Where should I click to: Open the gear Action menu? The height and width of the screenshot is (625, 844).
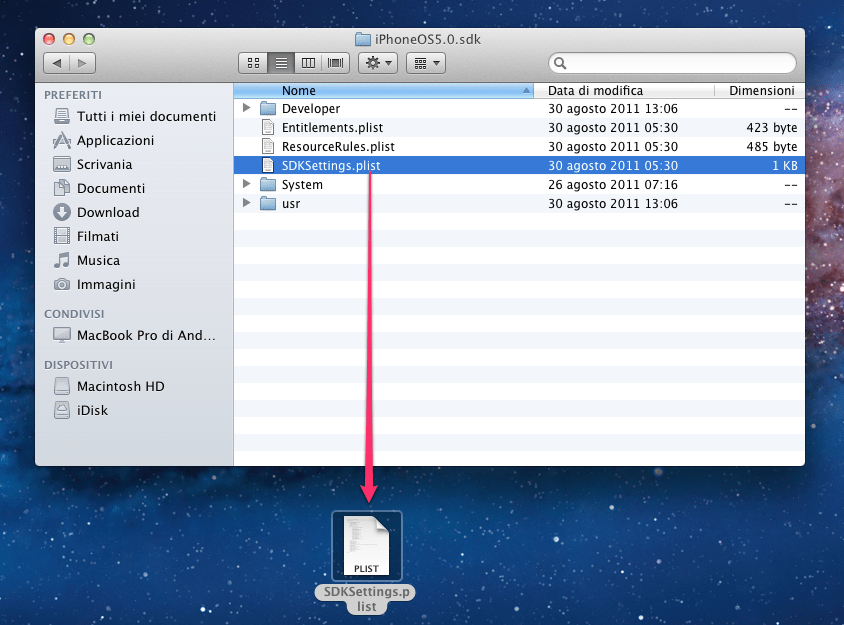378,63
